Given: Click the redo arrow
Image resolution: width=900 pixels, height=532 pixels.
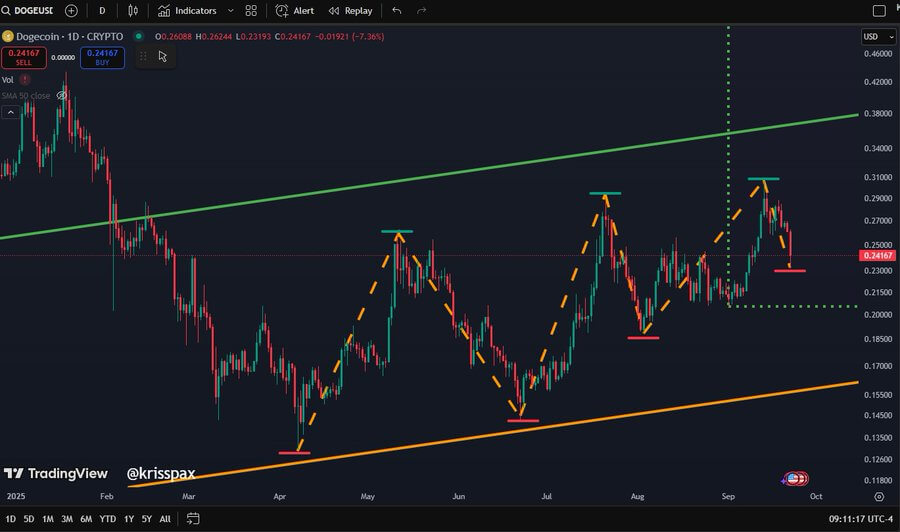Looking at the screenshot, I should (x=421, y=11).
